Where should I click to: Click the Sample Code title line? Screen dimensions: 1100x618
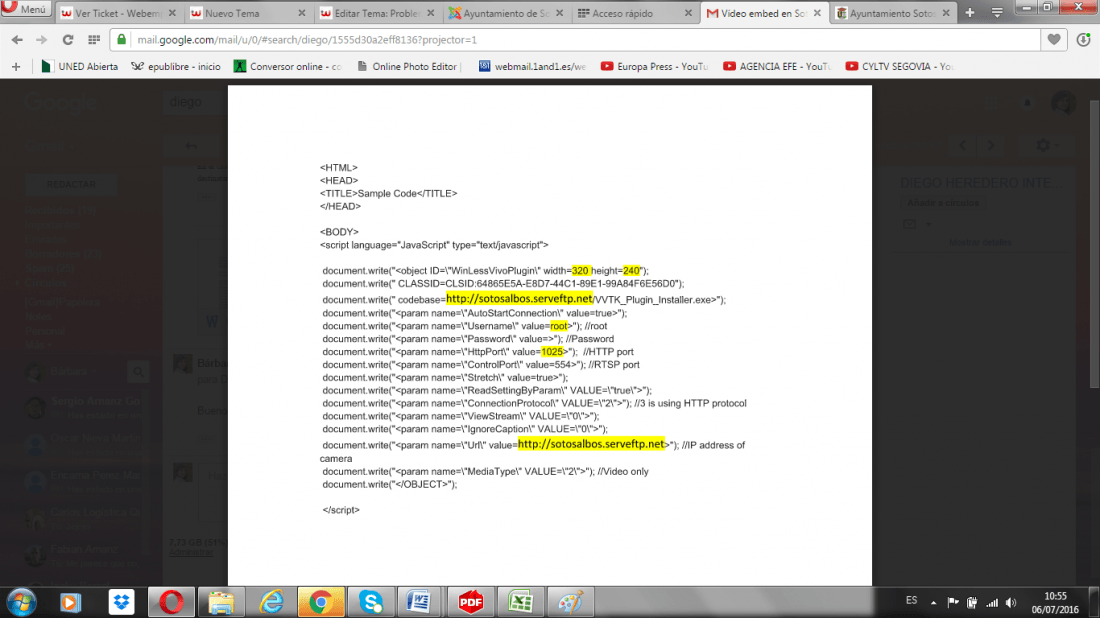(389, 194)
